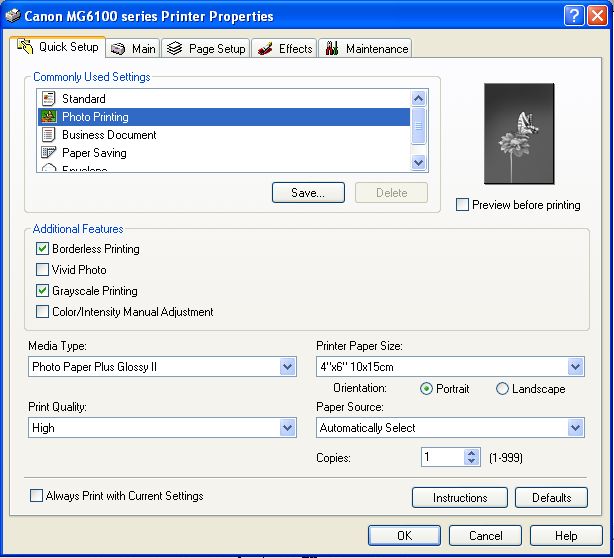Image resolution: width=614 pixels, height=558 pixels.
Task: Click the butterfly preview thumbnail
Action: (517, 134)
